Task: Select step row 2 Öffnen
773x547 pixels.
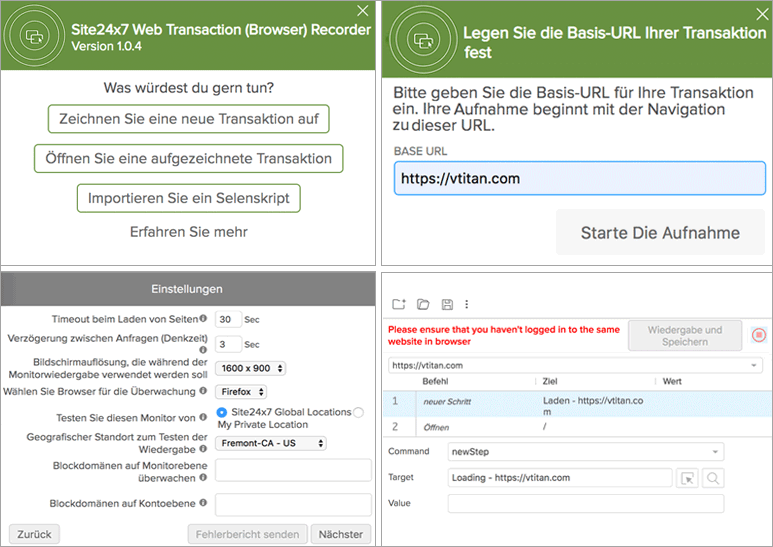Action: tap(577, 427)
